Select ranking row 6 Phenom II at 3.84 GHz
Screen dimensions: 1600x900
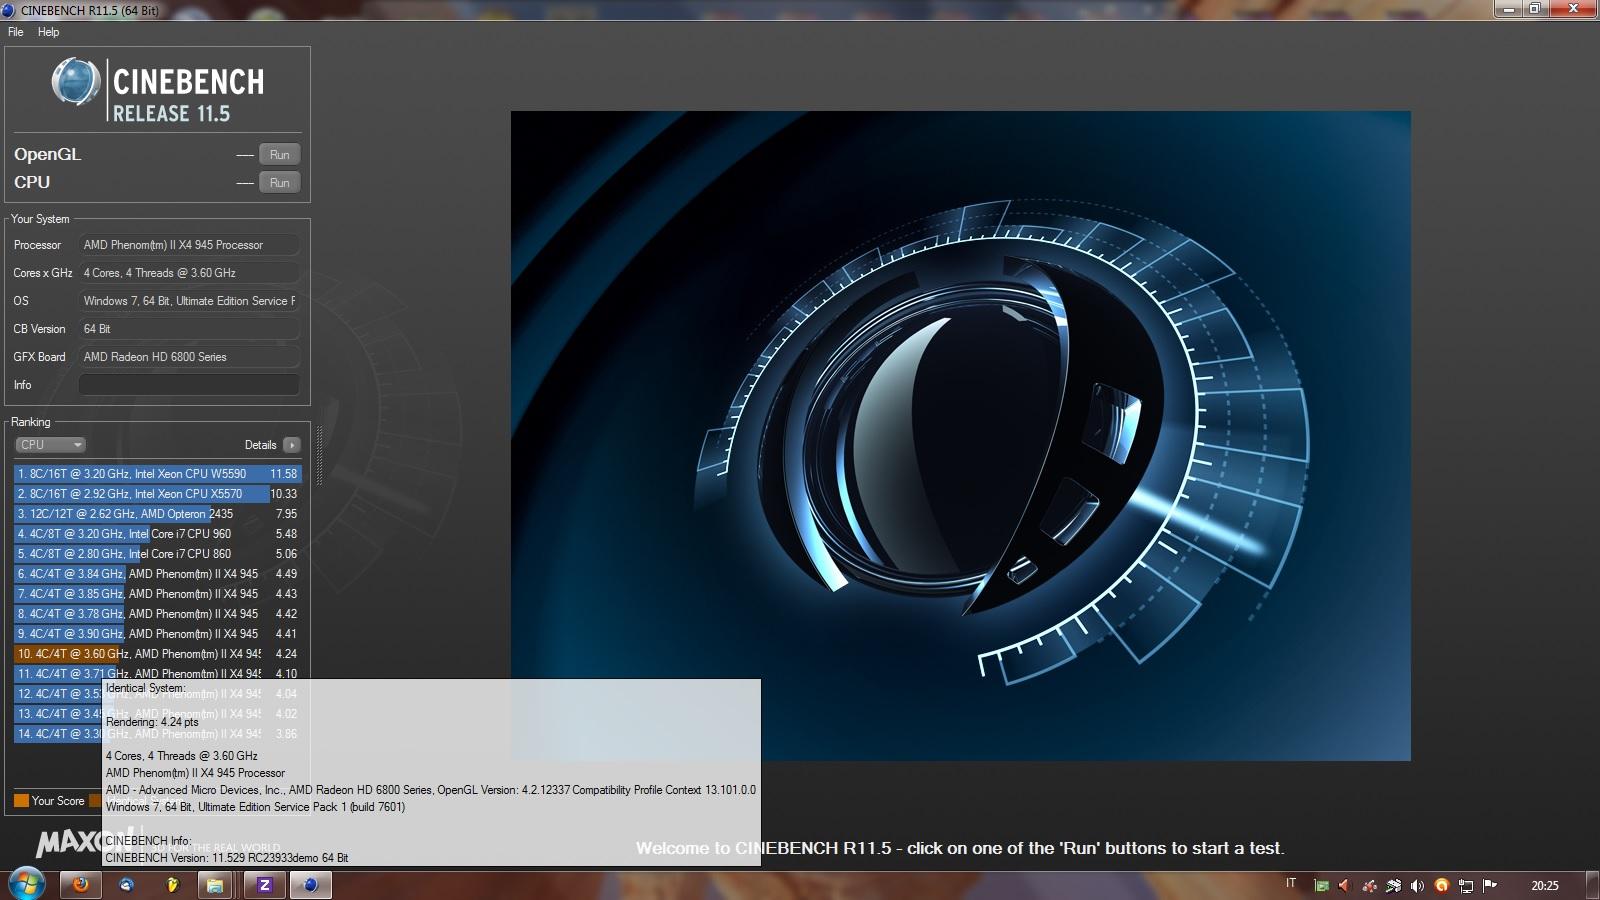pos(158,574)
